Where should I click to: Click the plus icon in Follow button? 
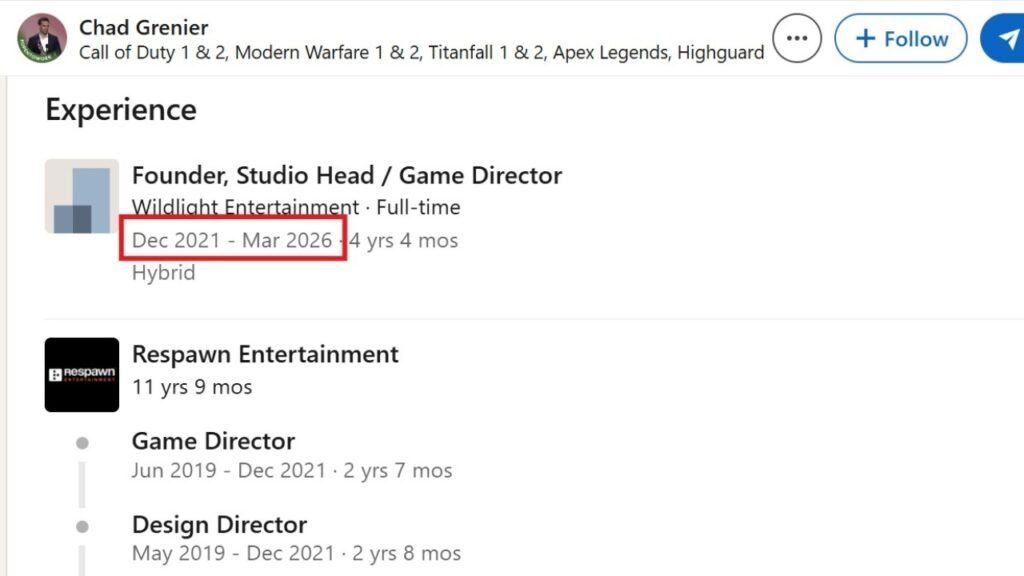tap(866, 39)
